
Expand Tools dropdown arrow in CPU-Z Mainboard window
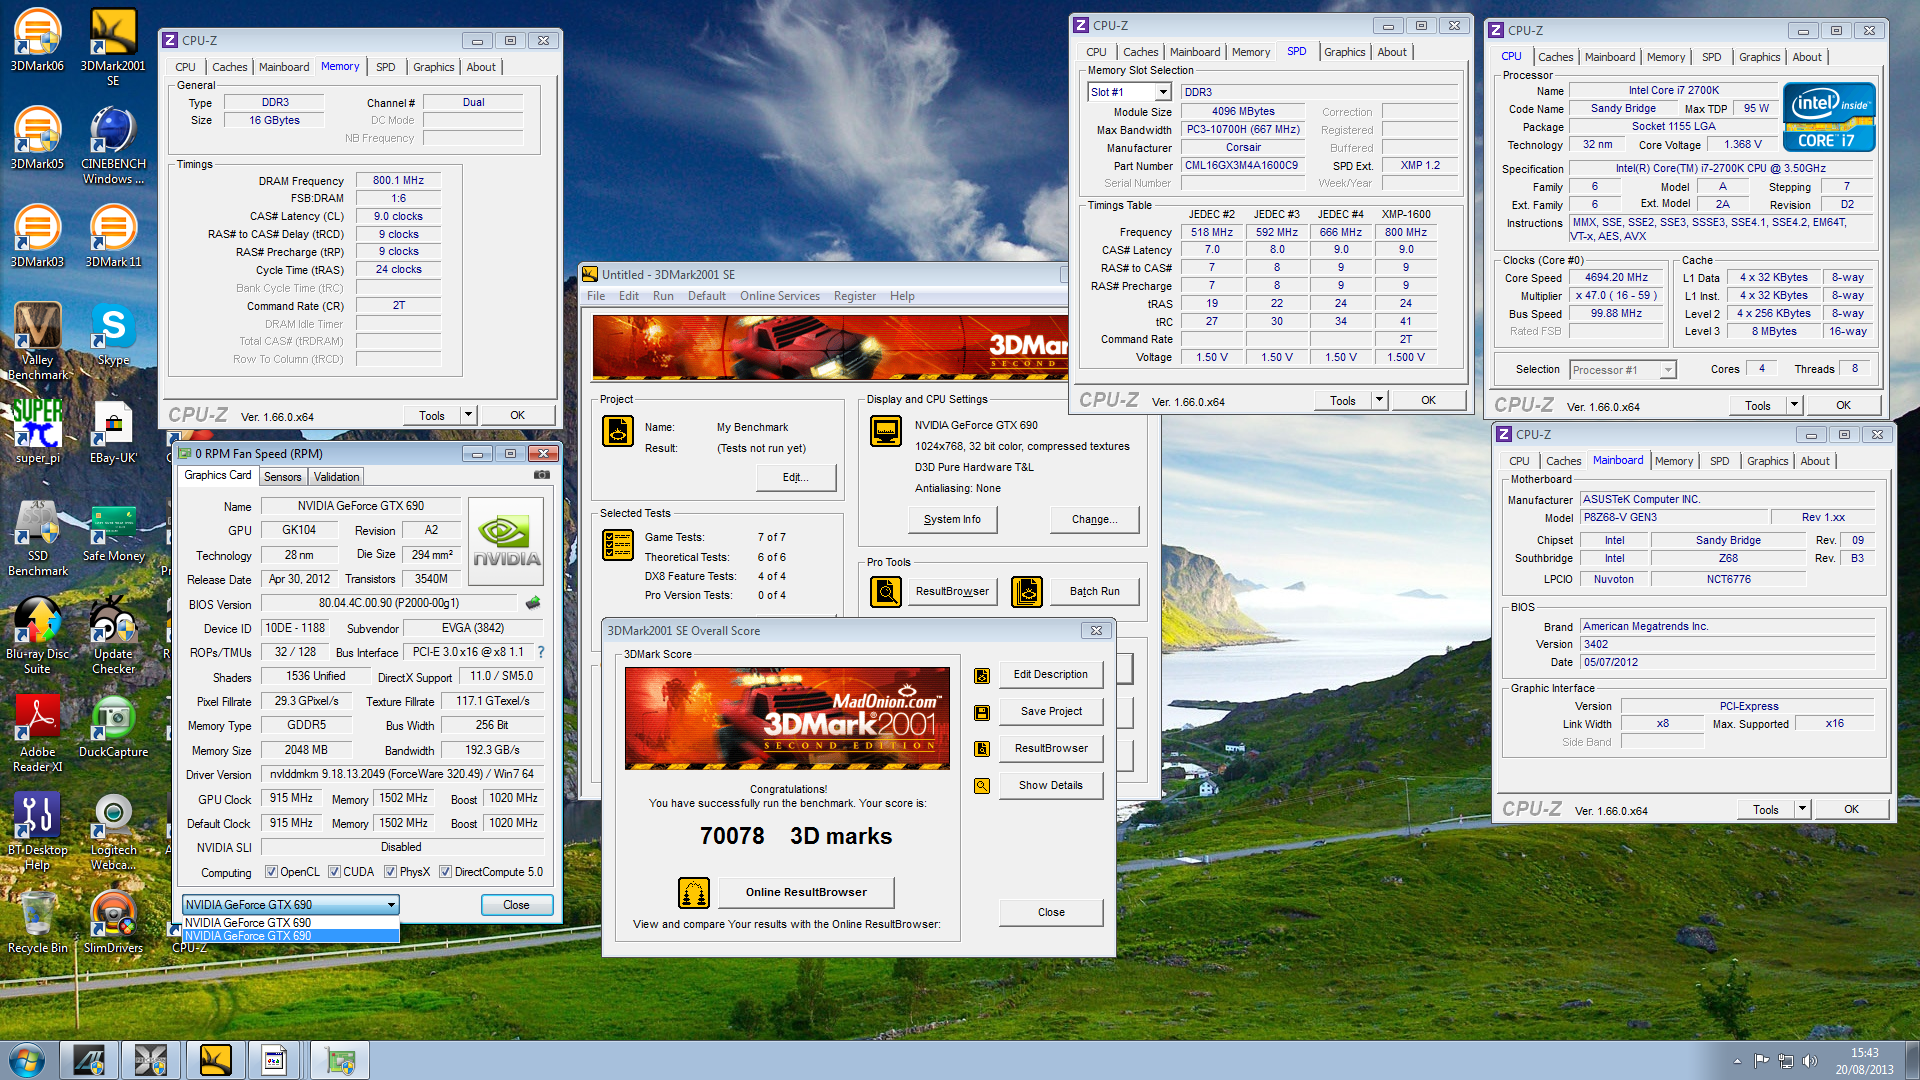(x=1802, y=809)
